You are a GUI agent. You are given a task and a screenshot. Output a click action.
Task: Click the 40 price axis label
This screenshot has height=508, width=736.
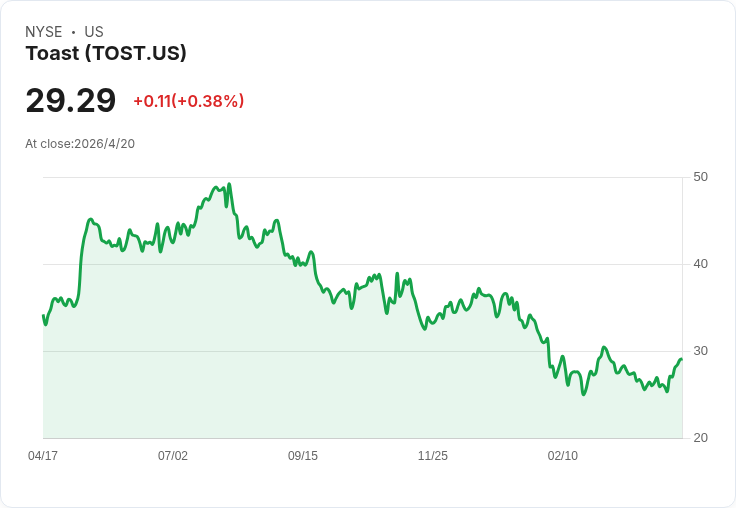[700, 264]
